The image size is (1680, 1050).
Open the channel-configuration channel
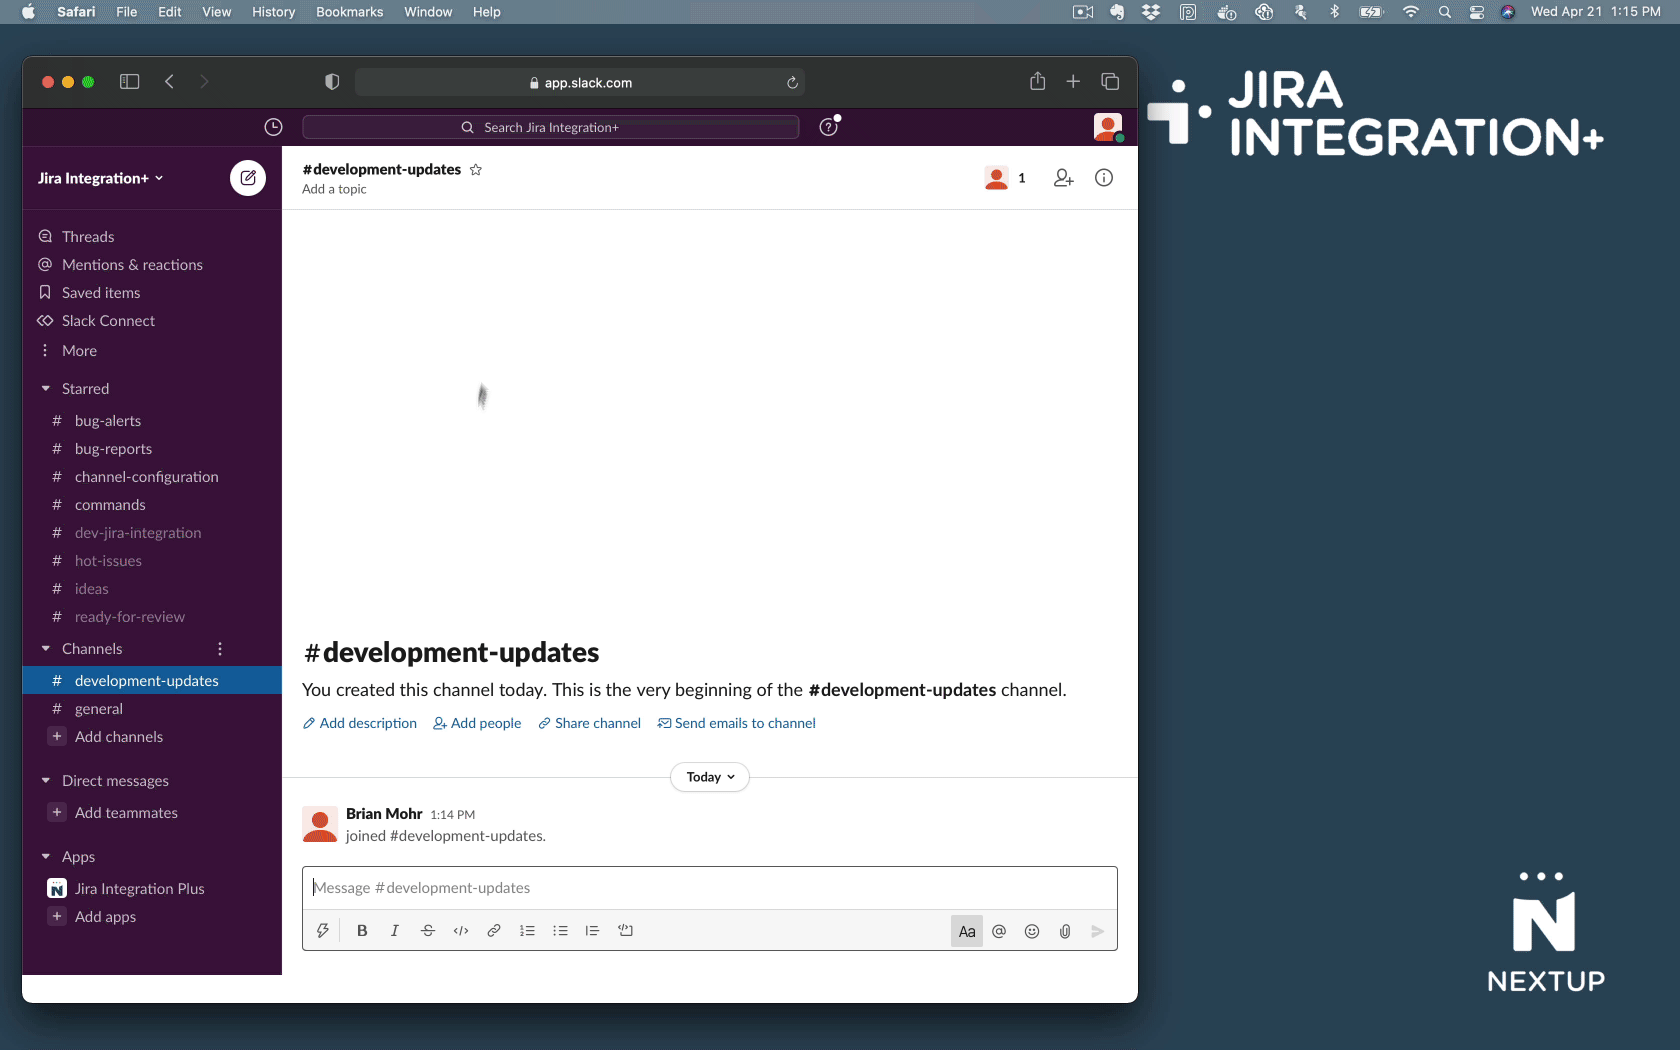(x=146, y=477)
